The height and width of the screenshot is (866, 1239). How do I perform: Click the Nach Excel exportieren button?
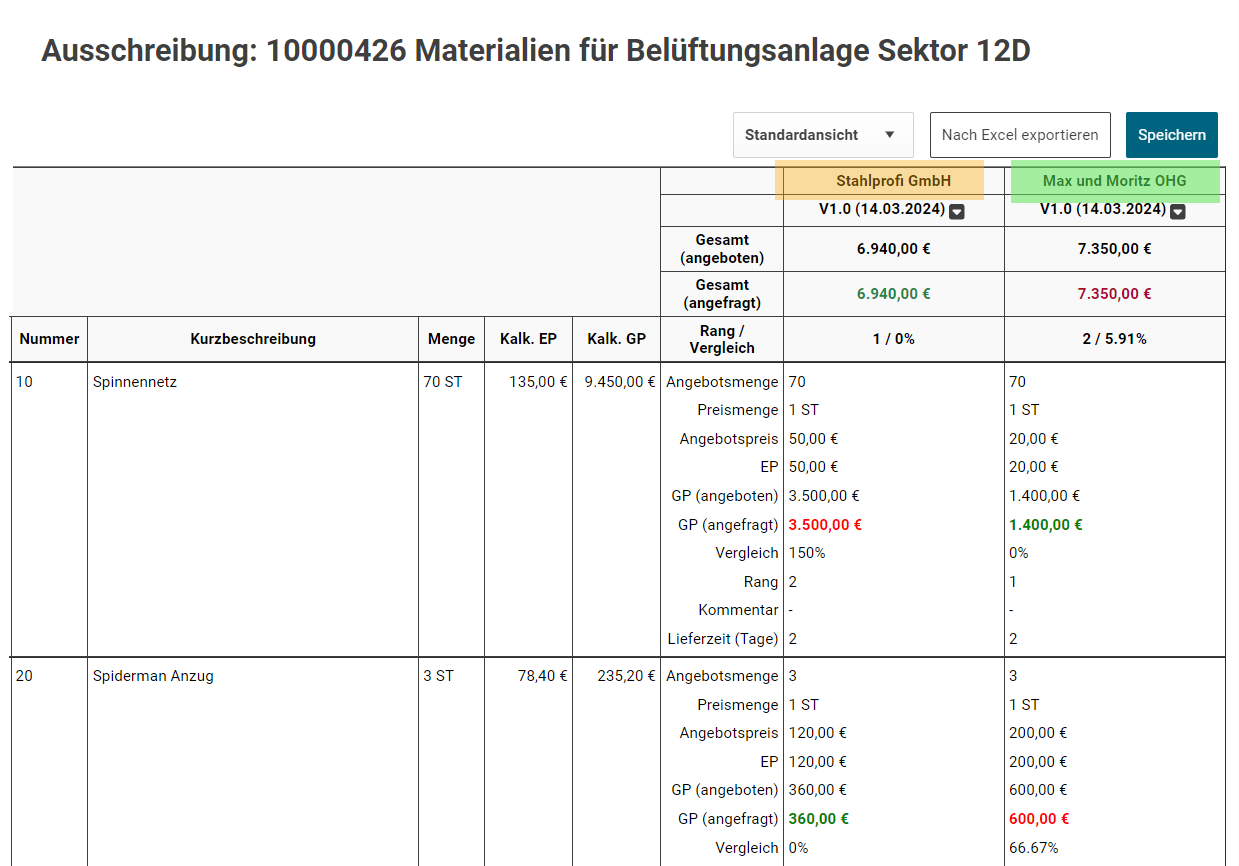coord(1019,135)
